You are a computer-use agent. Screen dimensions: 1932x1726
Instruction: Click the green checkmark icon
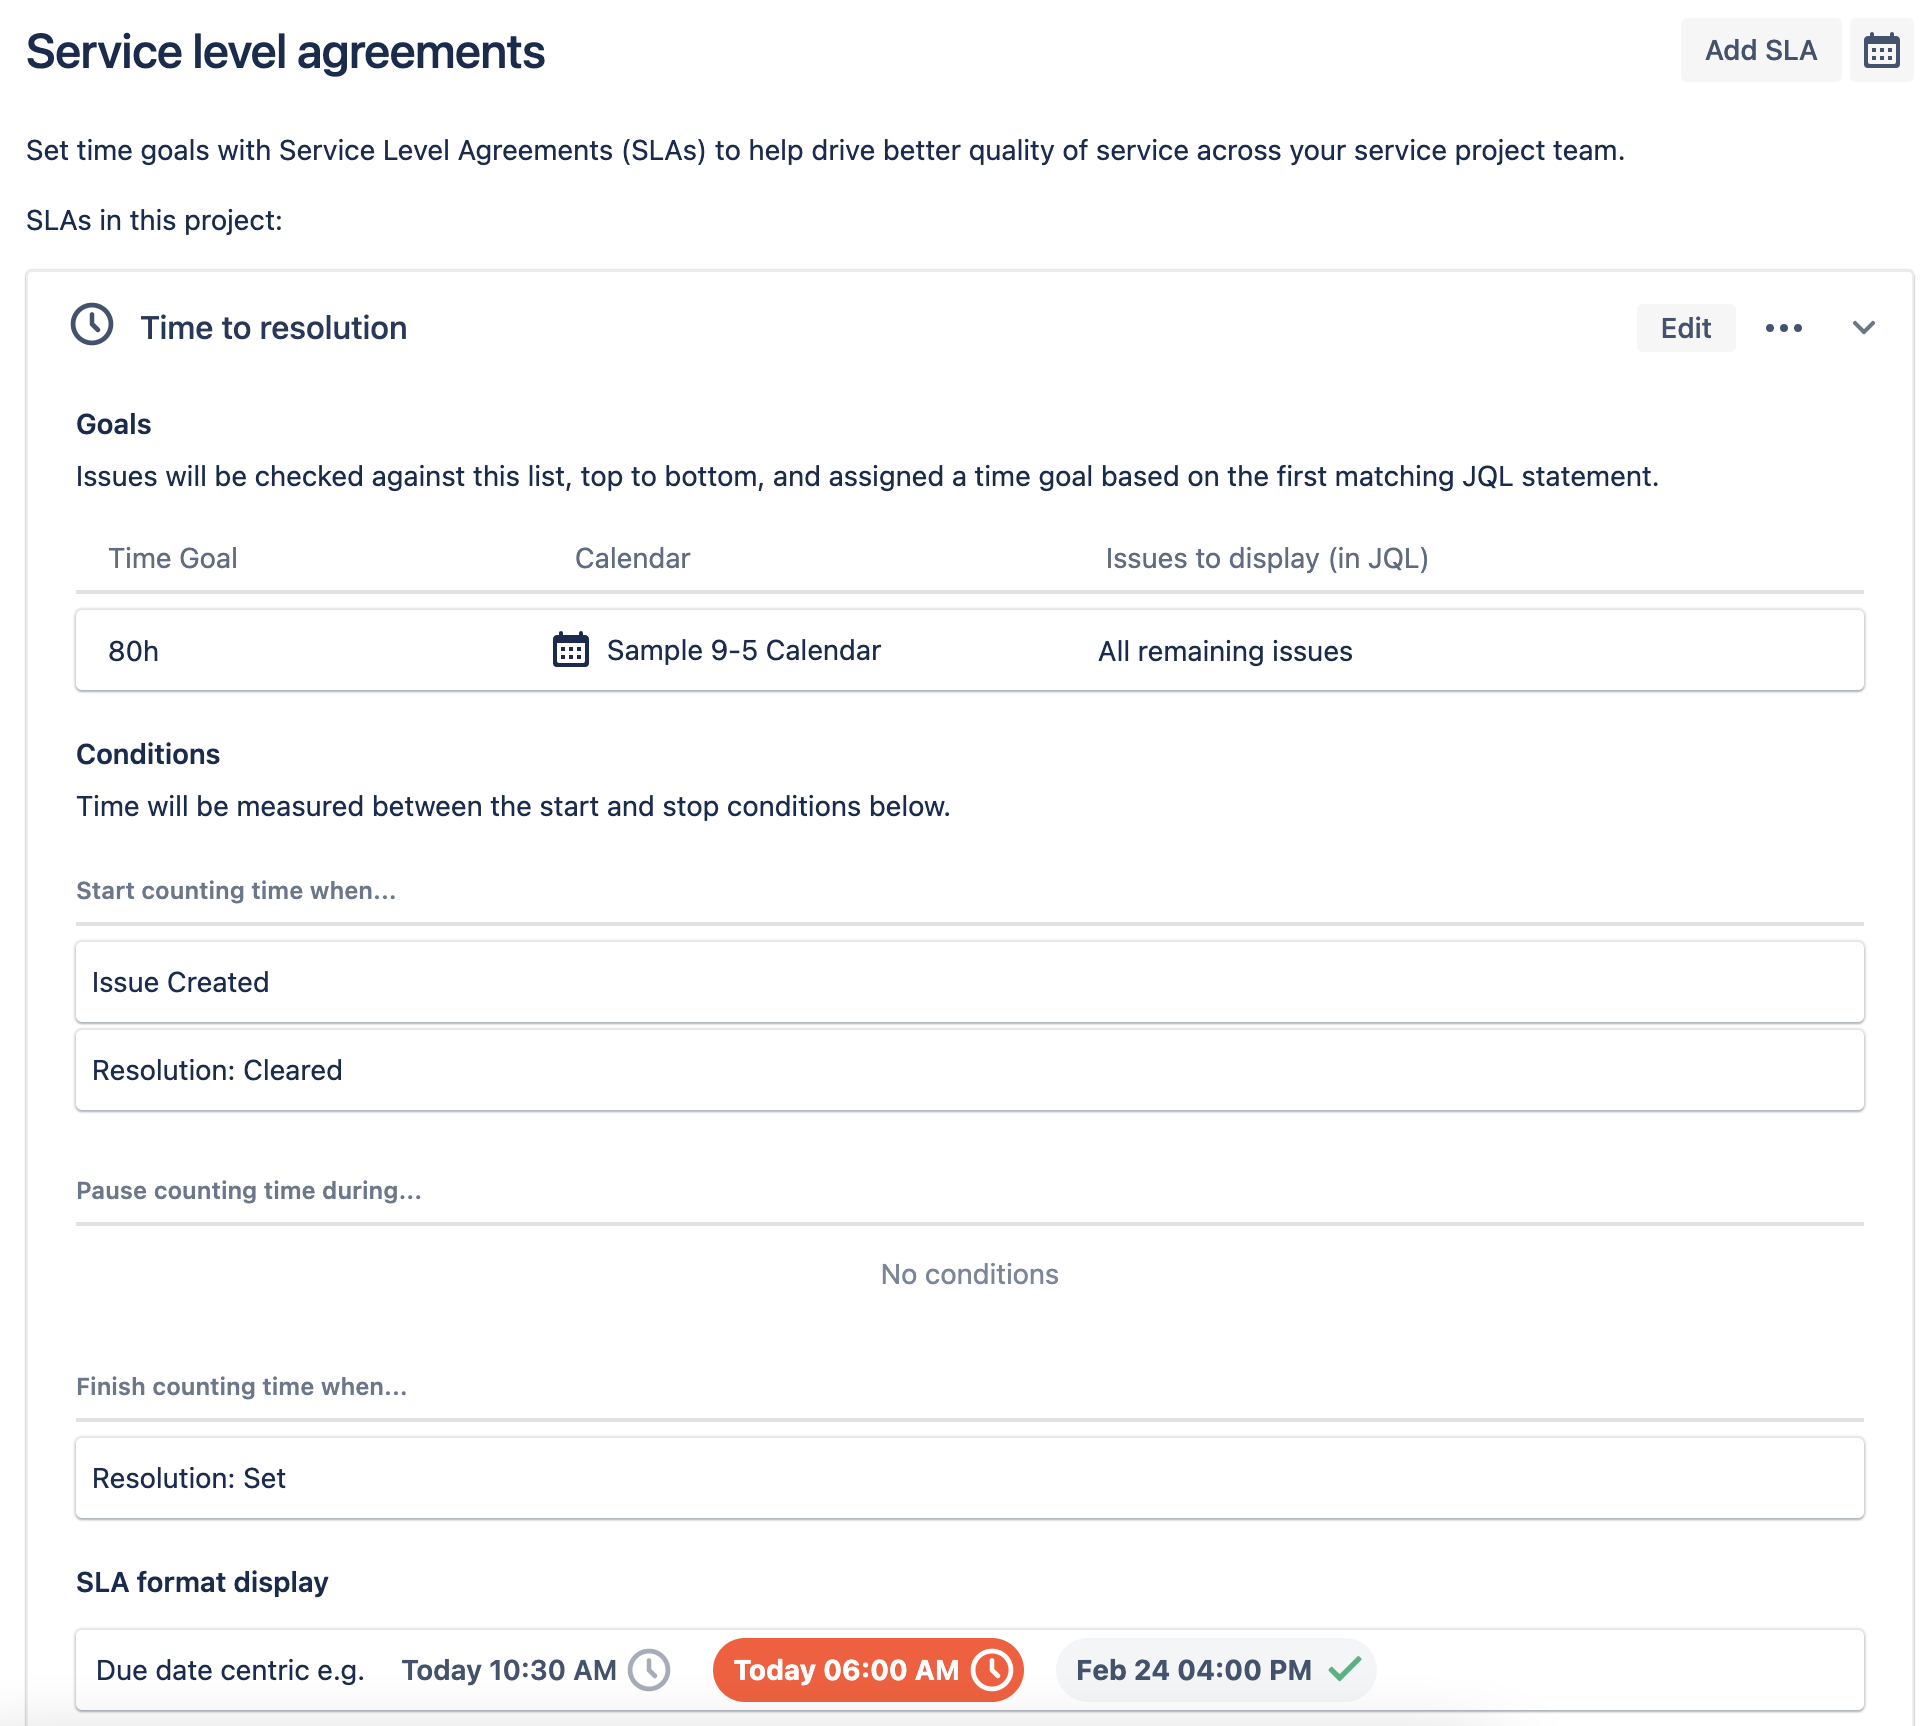point(1345,1668)
